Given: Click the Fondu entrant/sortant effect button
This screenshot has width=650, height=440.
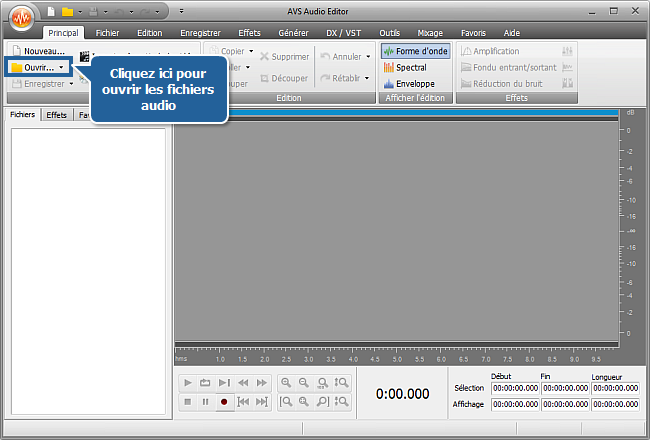Looking at the screenshot, I should (x=509, y=67).
